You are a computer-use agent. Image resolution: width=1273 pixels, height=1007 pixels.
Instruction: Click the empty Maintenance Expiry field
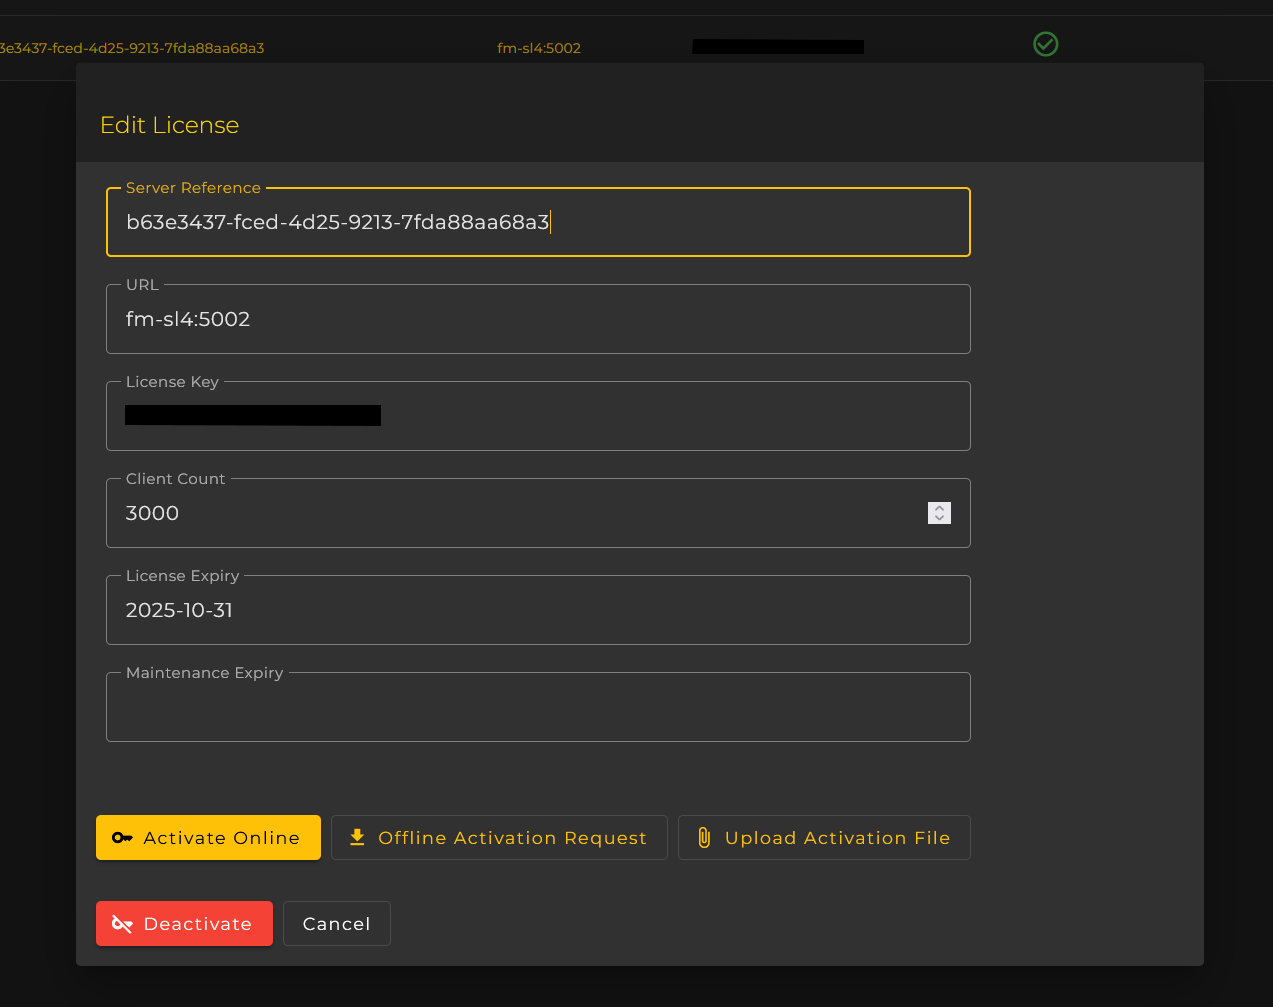pos(538,708)
